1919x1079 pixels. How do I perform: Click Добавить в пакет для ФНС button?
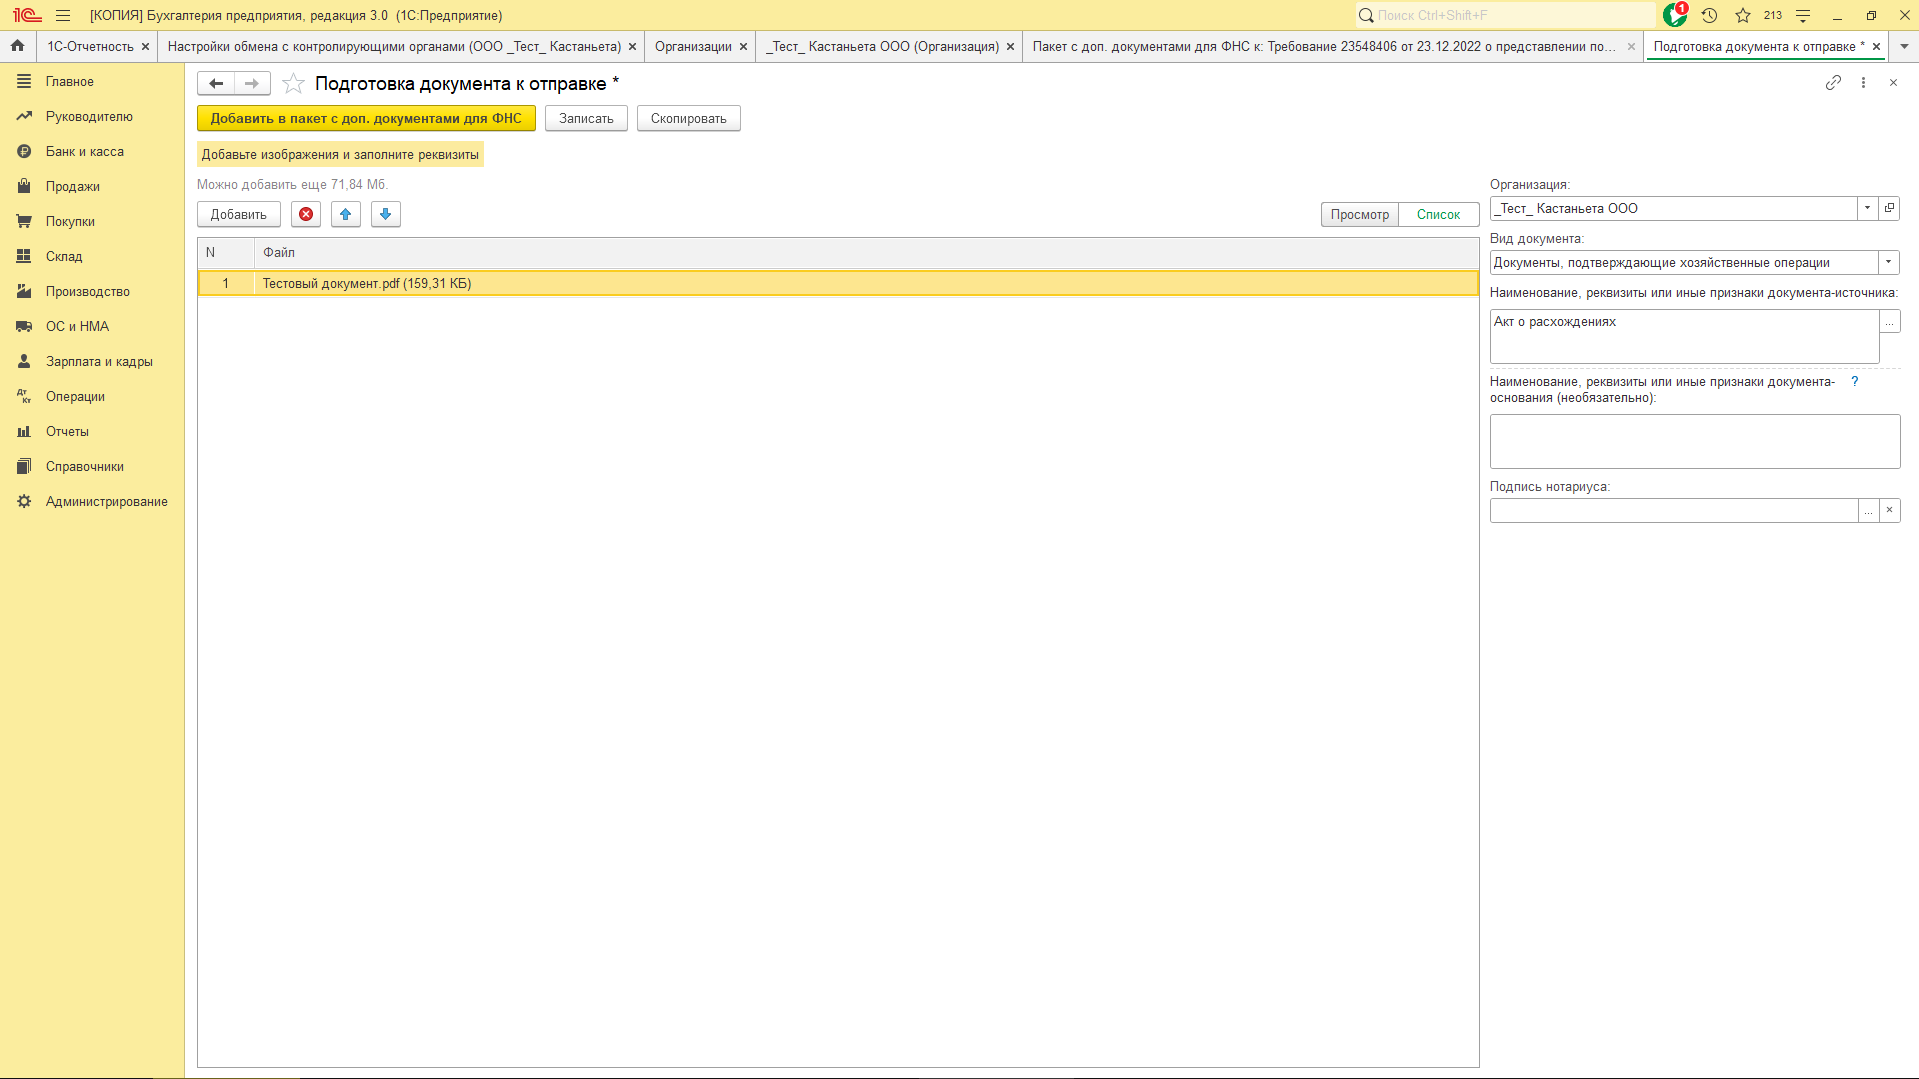366,118
